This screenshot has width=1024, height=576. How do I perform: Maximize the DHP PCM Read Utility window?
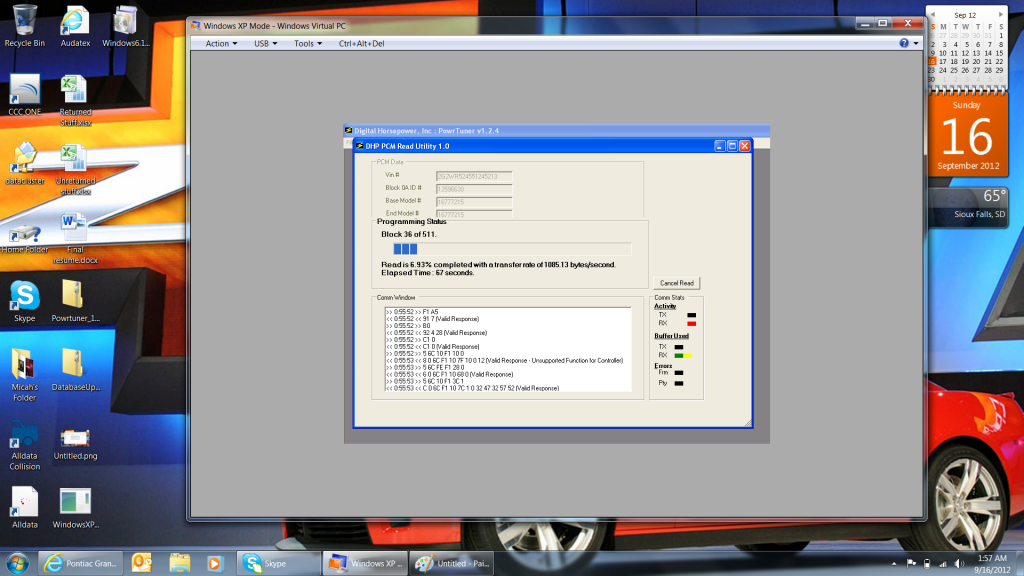point(732,146)
